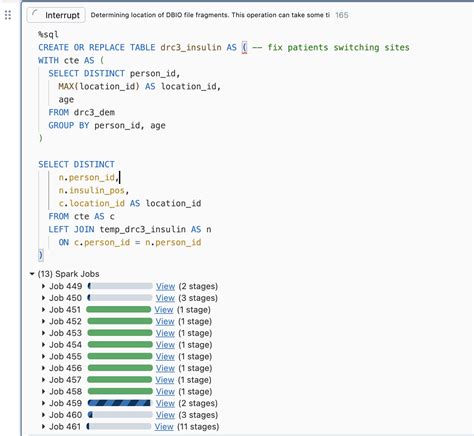
Task: Open the View link for Job 453
Action: (x=165, y=333)
